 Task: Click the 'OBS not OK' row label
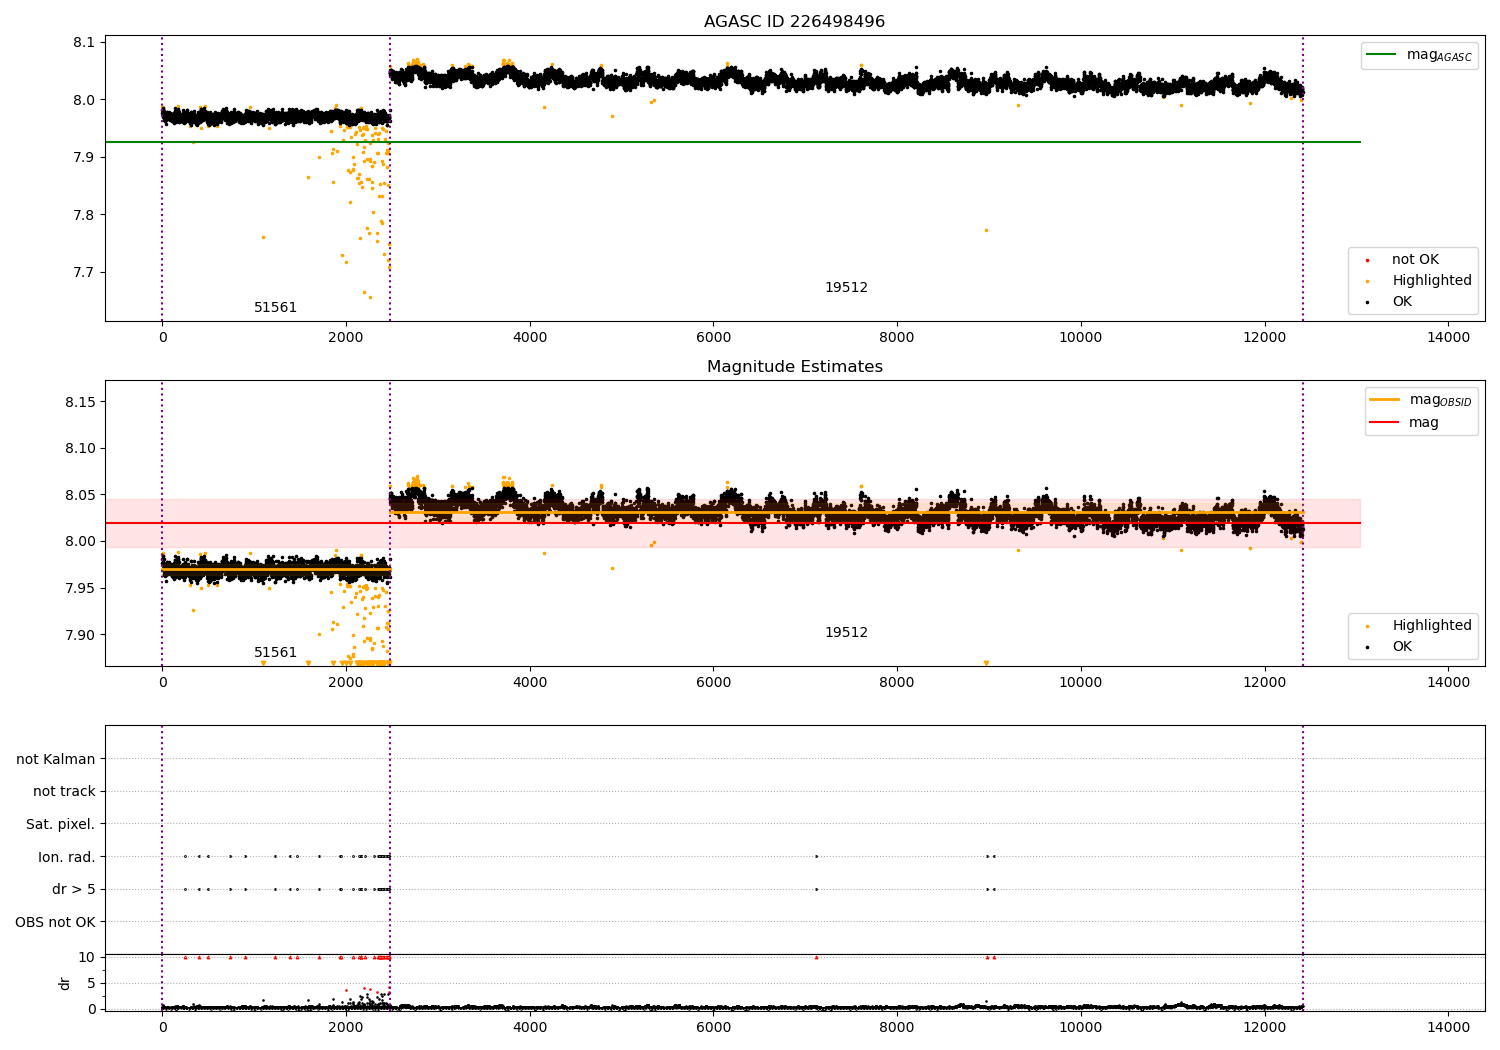tap(56, 922)
